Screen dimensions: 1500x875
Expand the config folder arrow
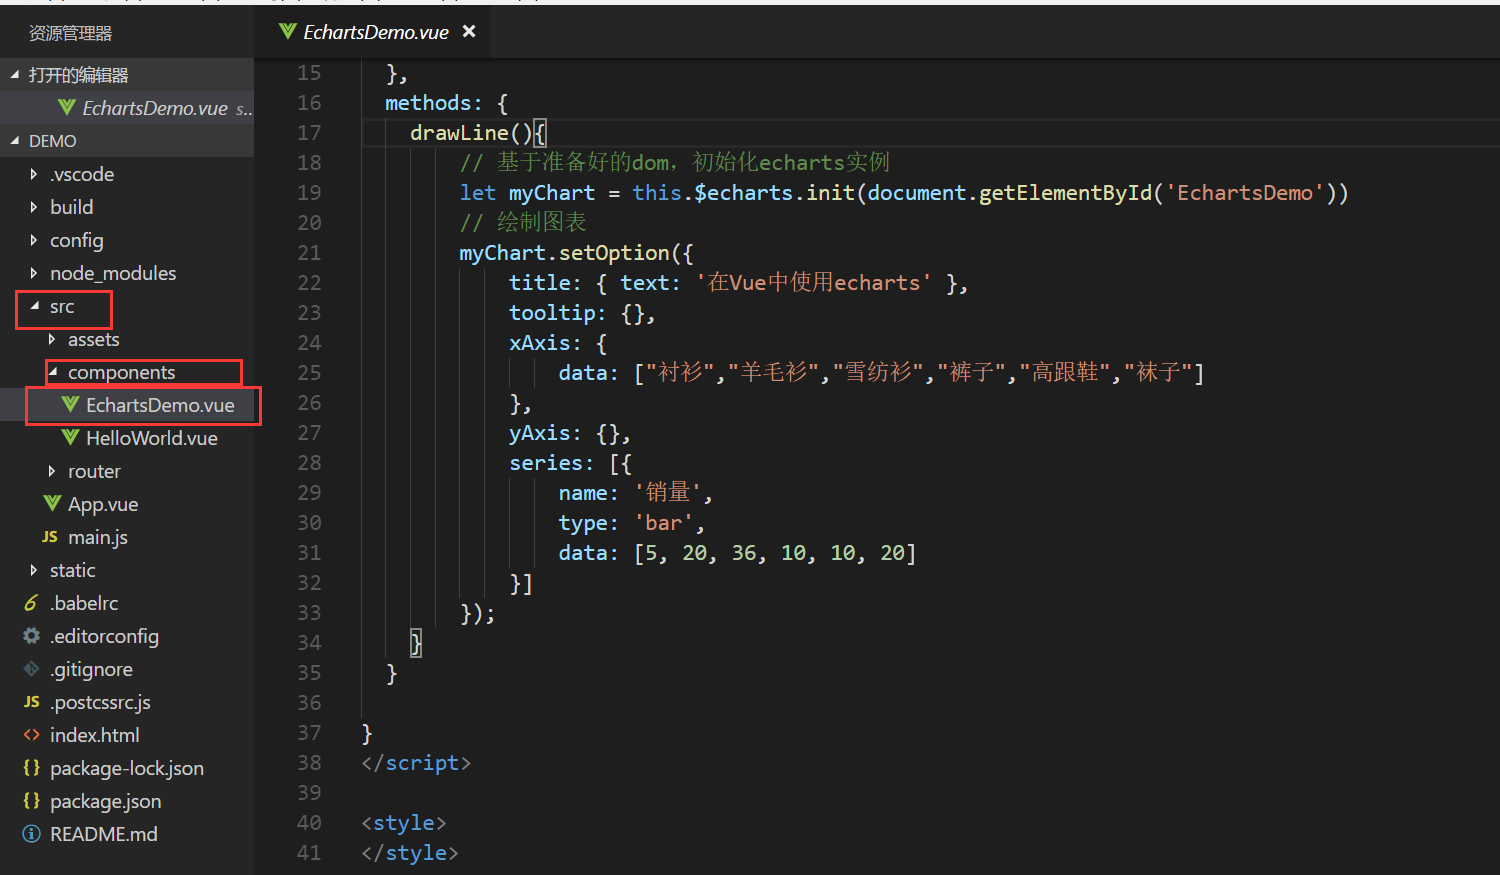[33, 240]
